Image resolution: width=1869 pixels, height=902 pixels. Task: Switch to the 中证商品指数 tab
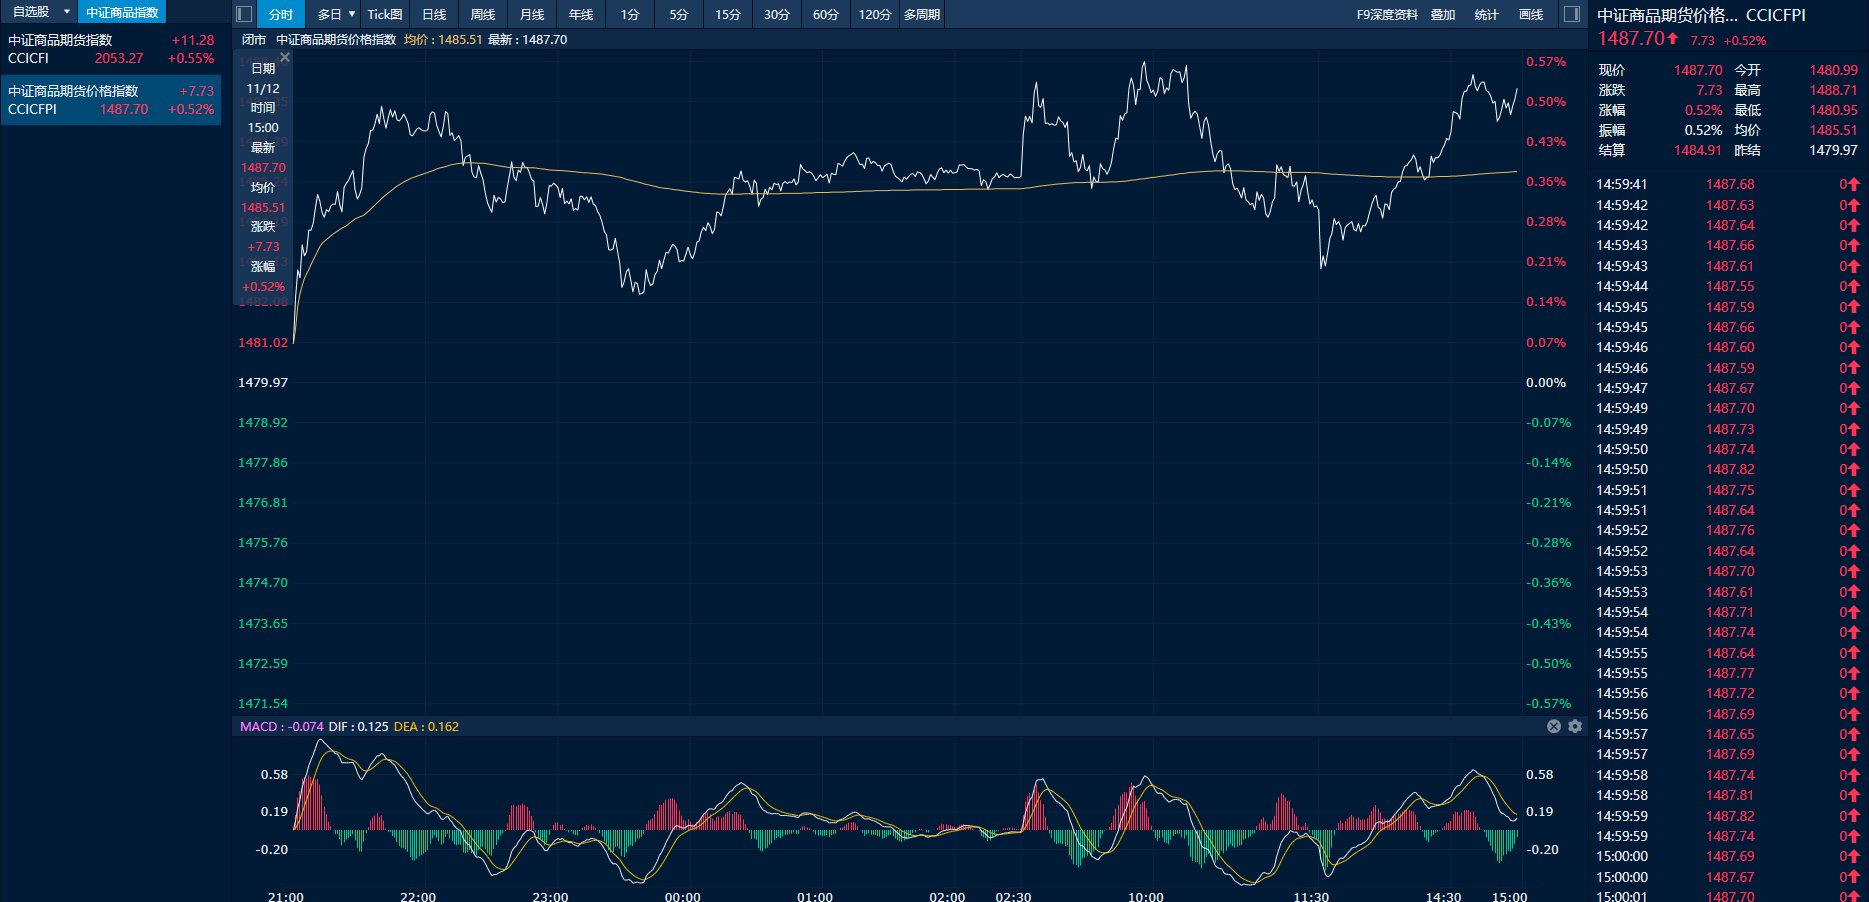(122, 12)
